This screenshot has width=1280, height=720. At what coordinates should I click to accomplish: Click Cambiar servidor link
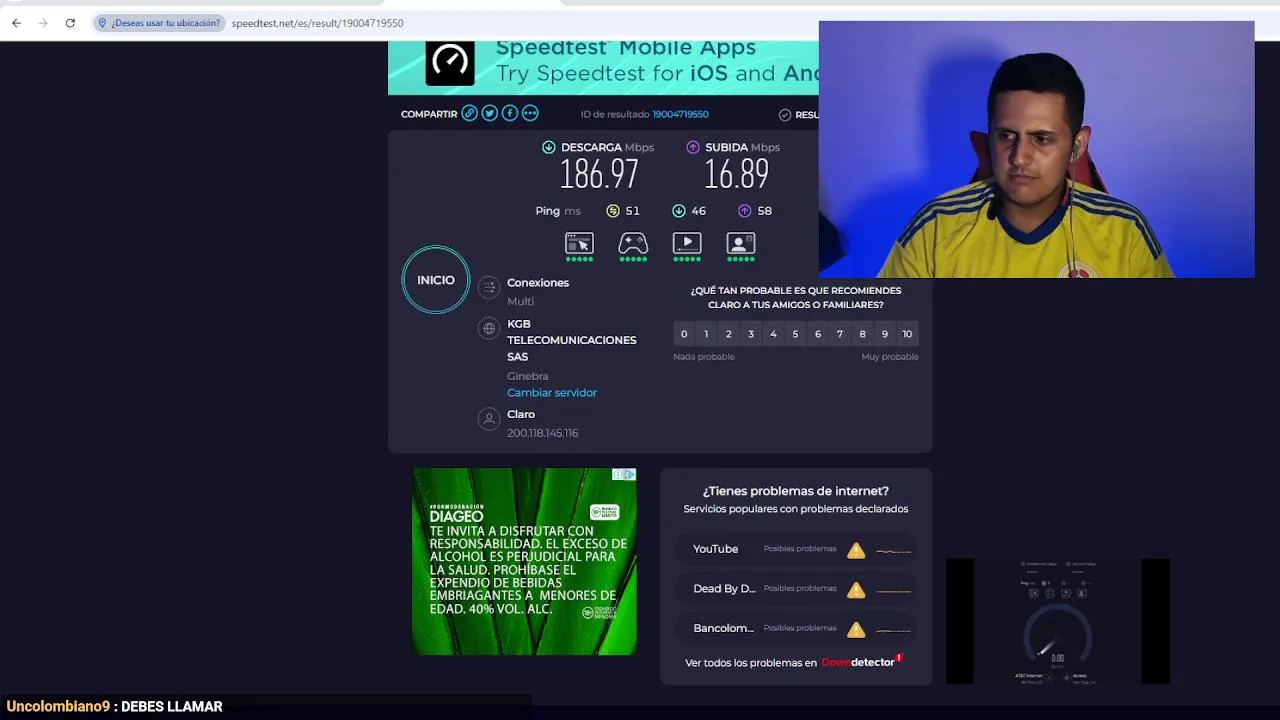point(552,393)
